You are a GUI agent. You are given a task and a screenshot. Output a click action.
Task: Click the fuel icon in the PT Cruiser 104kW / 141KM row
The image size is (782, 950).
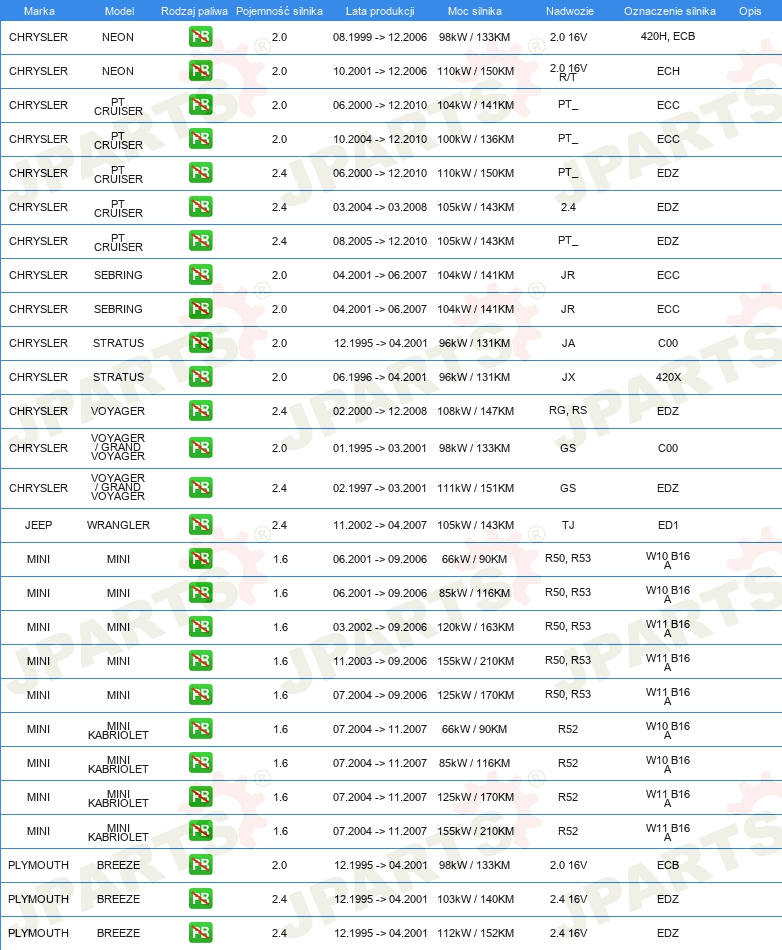(x=200, y=105)
